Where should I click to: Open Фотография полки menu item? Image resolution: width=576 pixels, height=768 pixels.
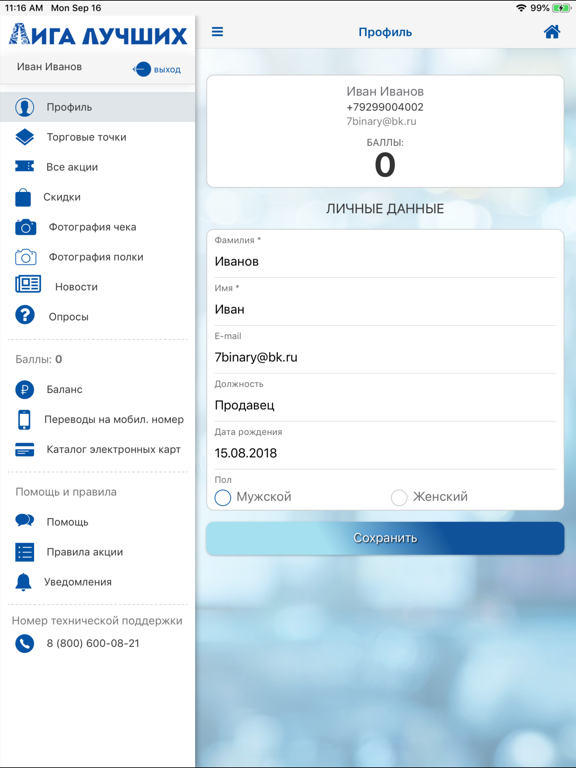point(97,257)
